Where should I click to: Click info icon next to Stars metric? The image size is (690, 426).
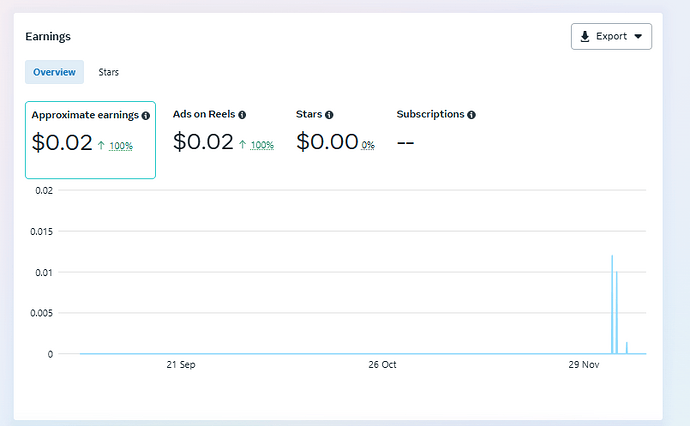[x=329, y=115]
